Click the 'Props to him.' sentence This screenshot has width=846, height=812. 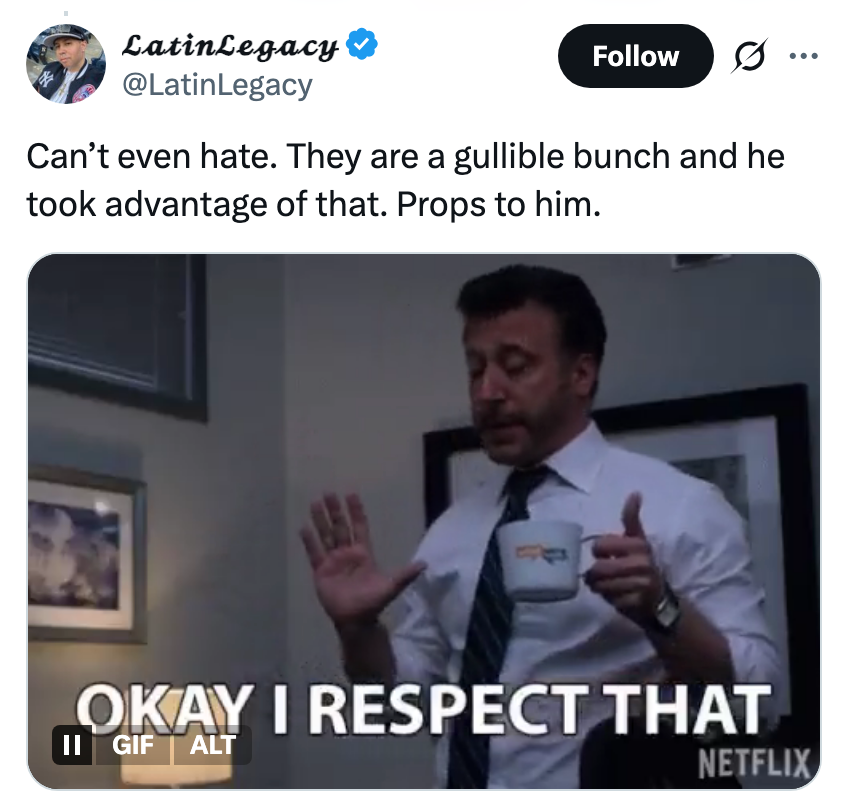[499, 204]
